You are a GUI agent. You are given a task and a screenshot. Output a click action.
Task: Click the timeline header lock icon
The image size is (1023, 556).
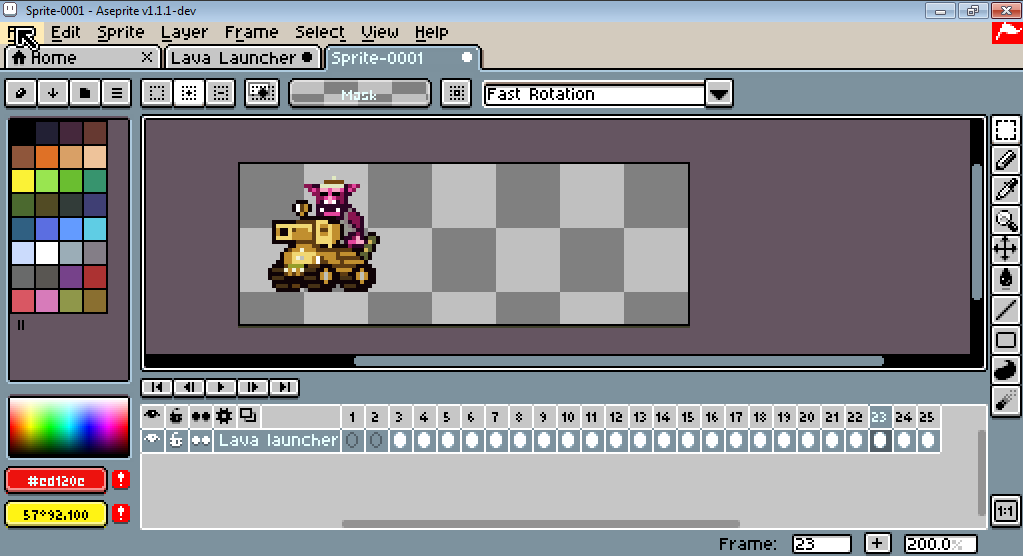pyautogui.click(x=176, y=416)
